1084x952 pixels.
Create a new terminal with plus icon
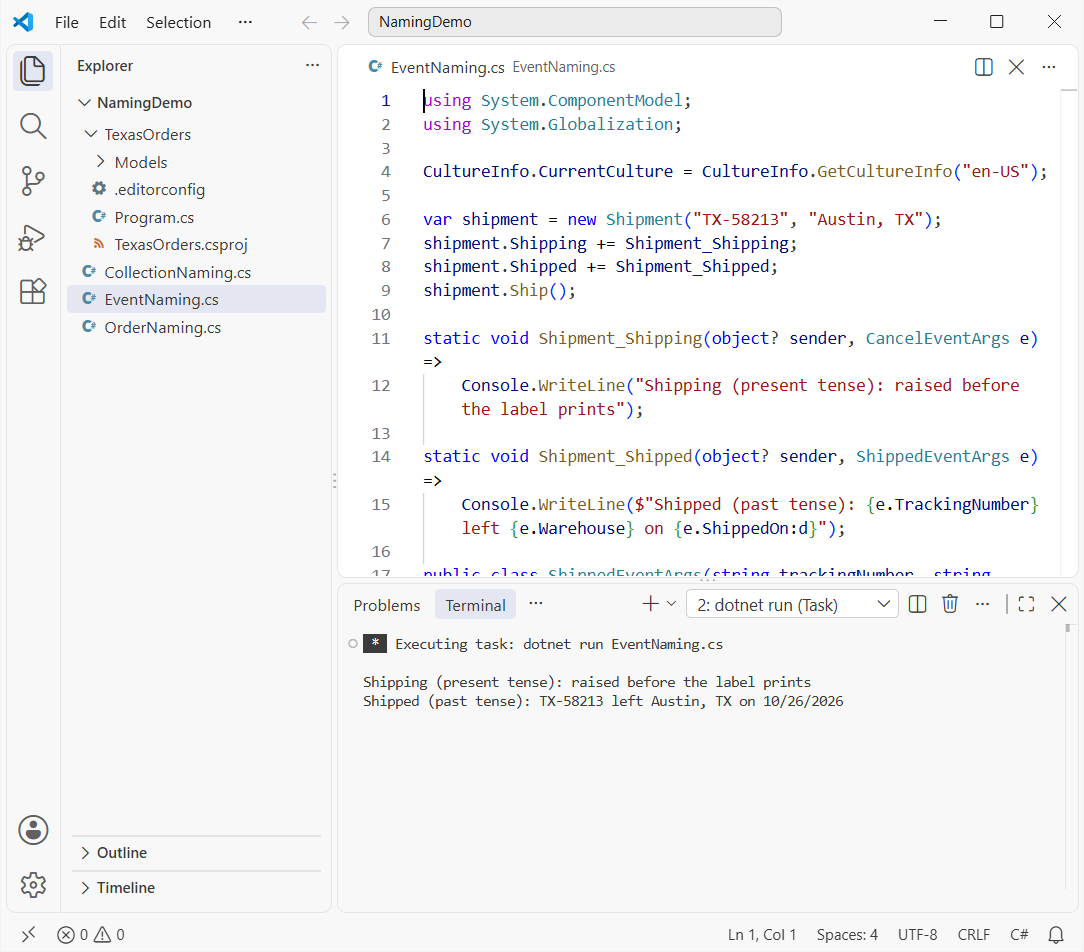click(651, 604)
